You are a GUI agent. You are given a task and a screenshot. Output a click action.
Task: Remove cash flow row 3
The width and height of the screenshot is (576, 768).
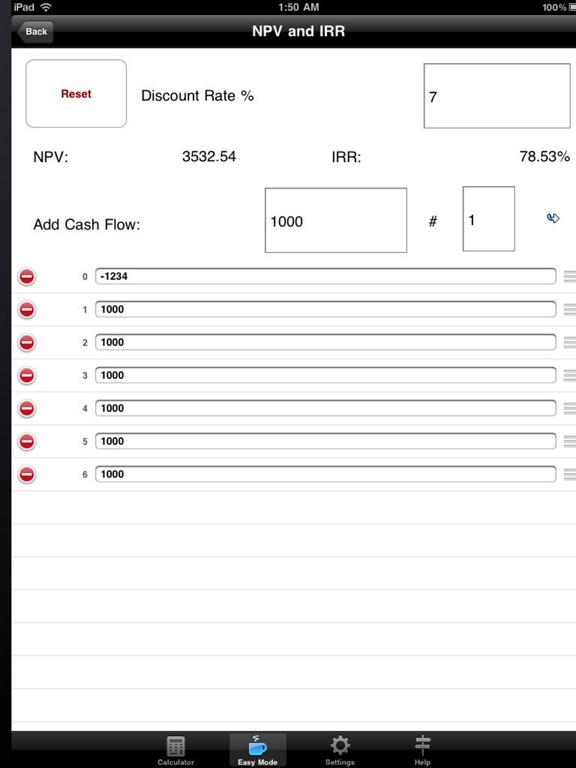pyautogui.click(x=27, y=376)
